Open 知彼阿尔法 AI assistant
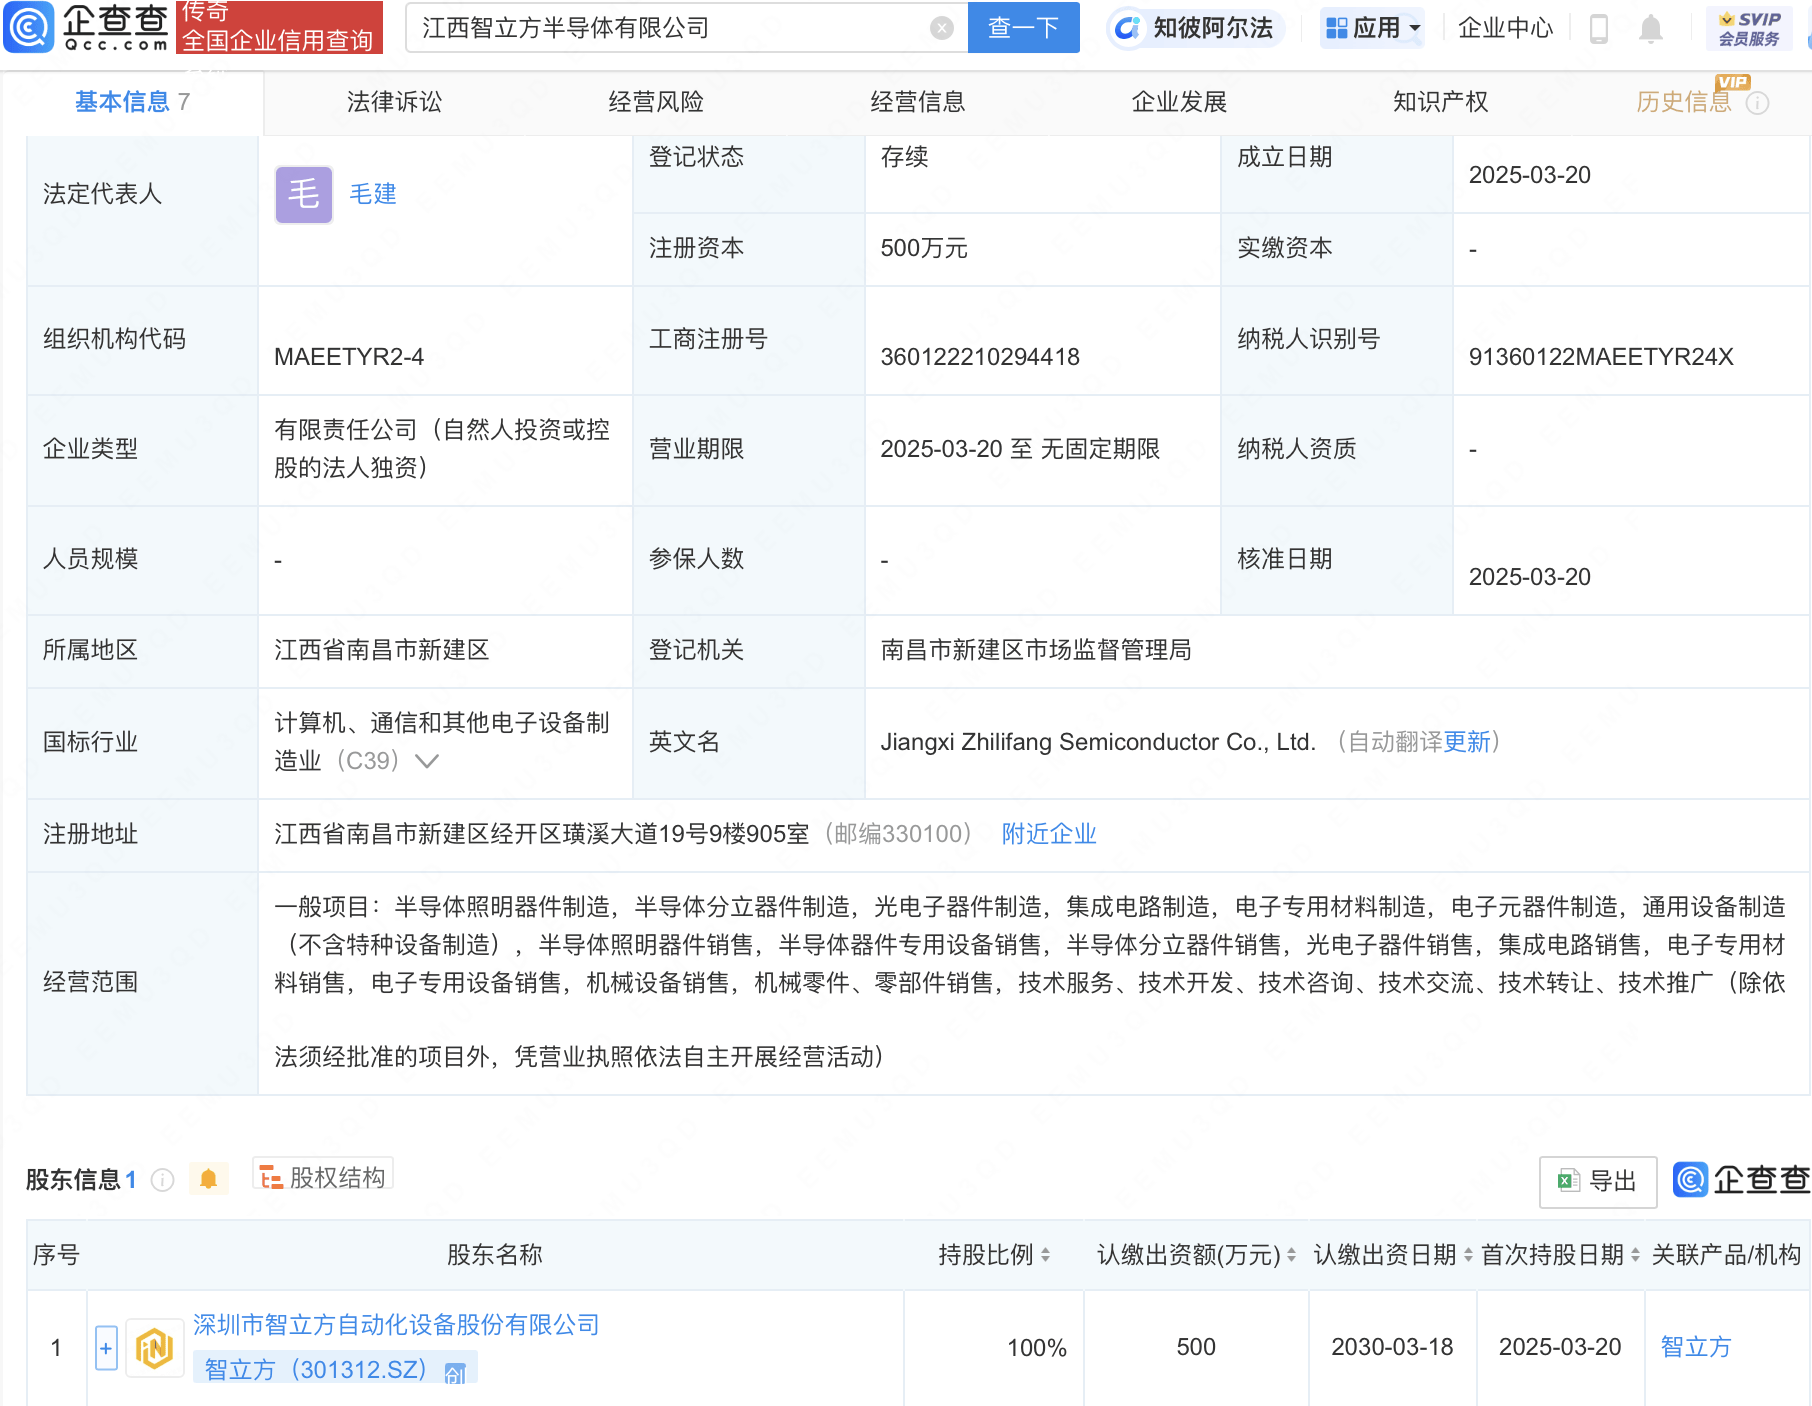 coord(1195,28)
